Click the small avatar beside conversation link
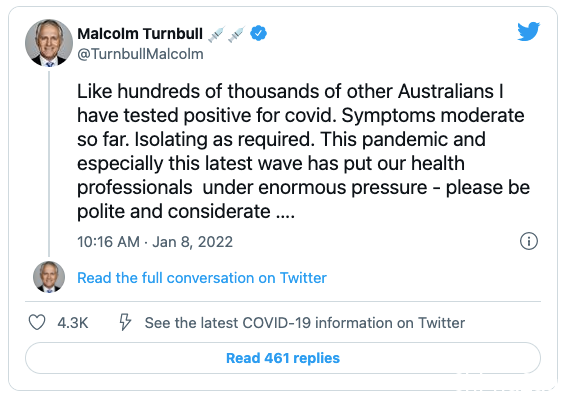Screen dimensions: 563x395 click(x=49, y=277)
